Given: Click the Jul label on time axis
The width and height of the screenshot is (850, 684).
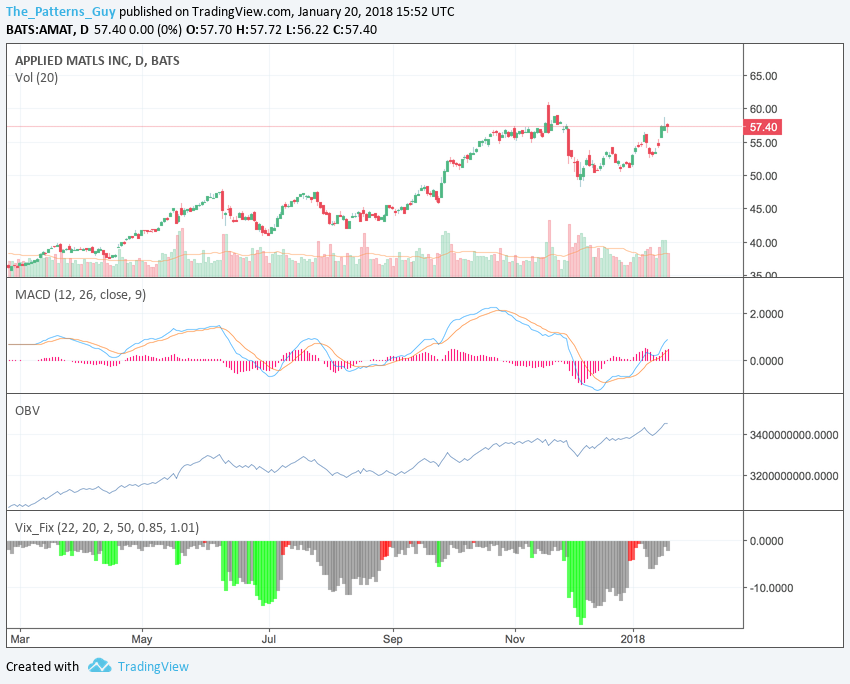Looking at the screenshot, I should point(269,639).
